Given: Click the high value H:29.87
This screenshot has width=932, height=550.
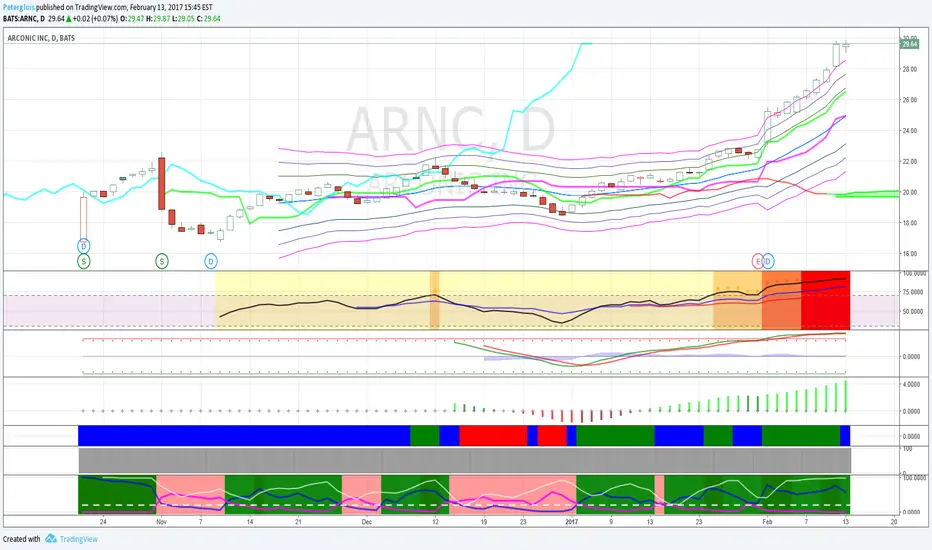Looking at the screenshot, I should click(x=158, y=18).
